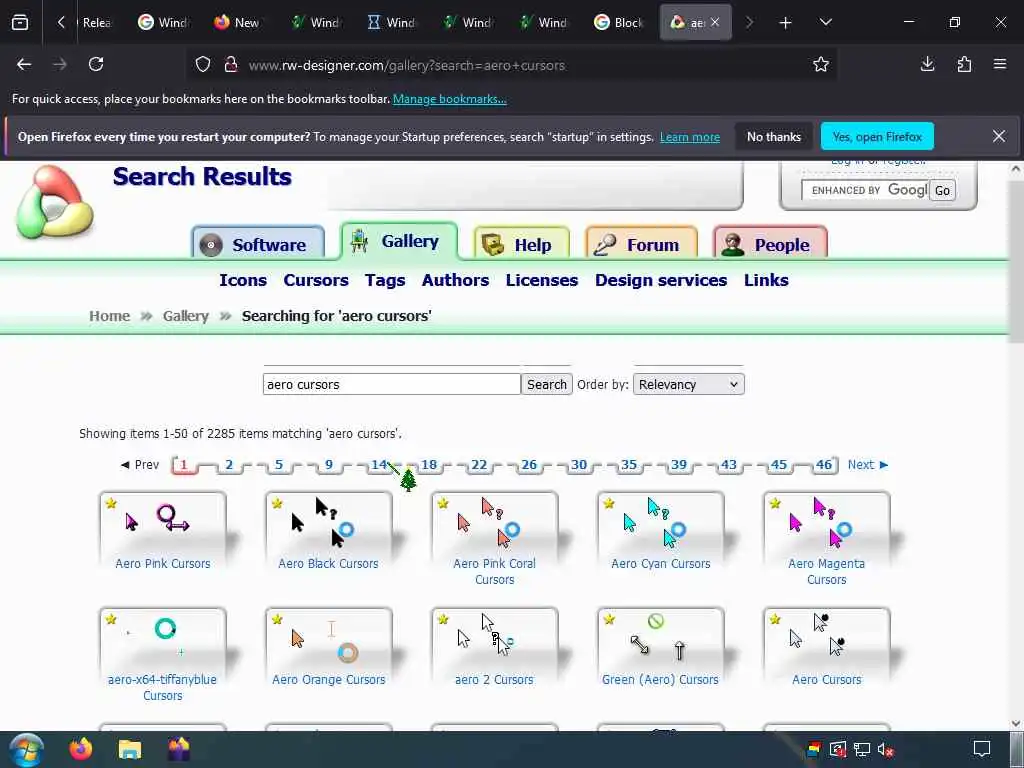This screenshot has height=768, width=1024.
Task: Dismiss the startup notification bar
Action: tap(999, 136)
